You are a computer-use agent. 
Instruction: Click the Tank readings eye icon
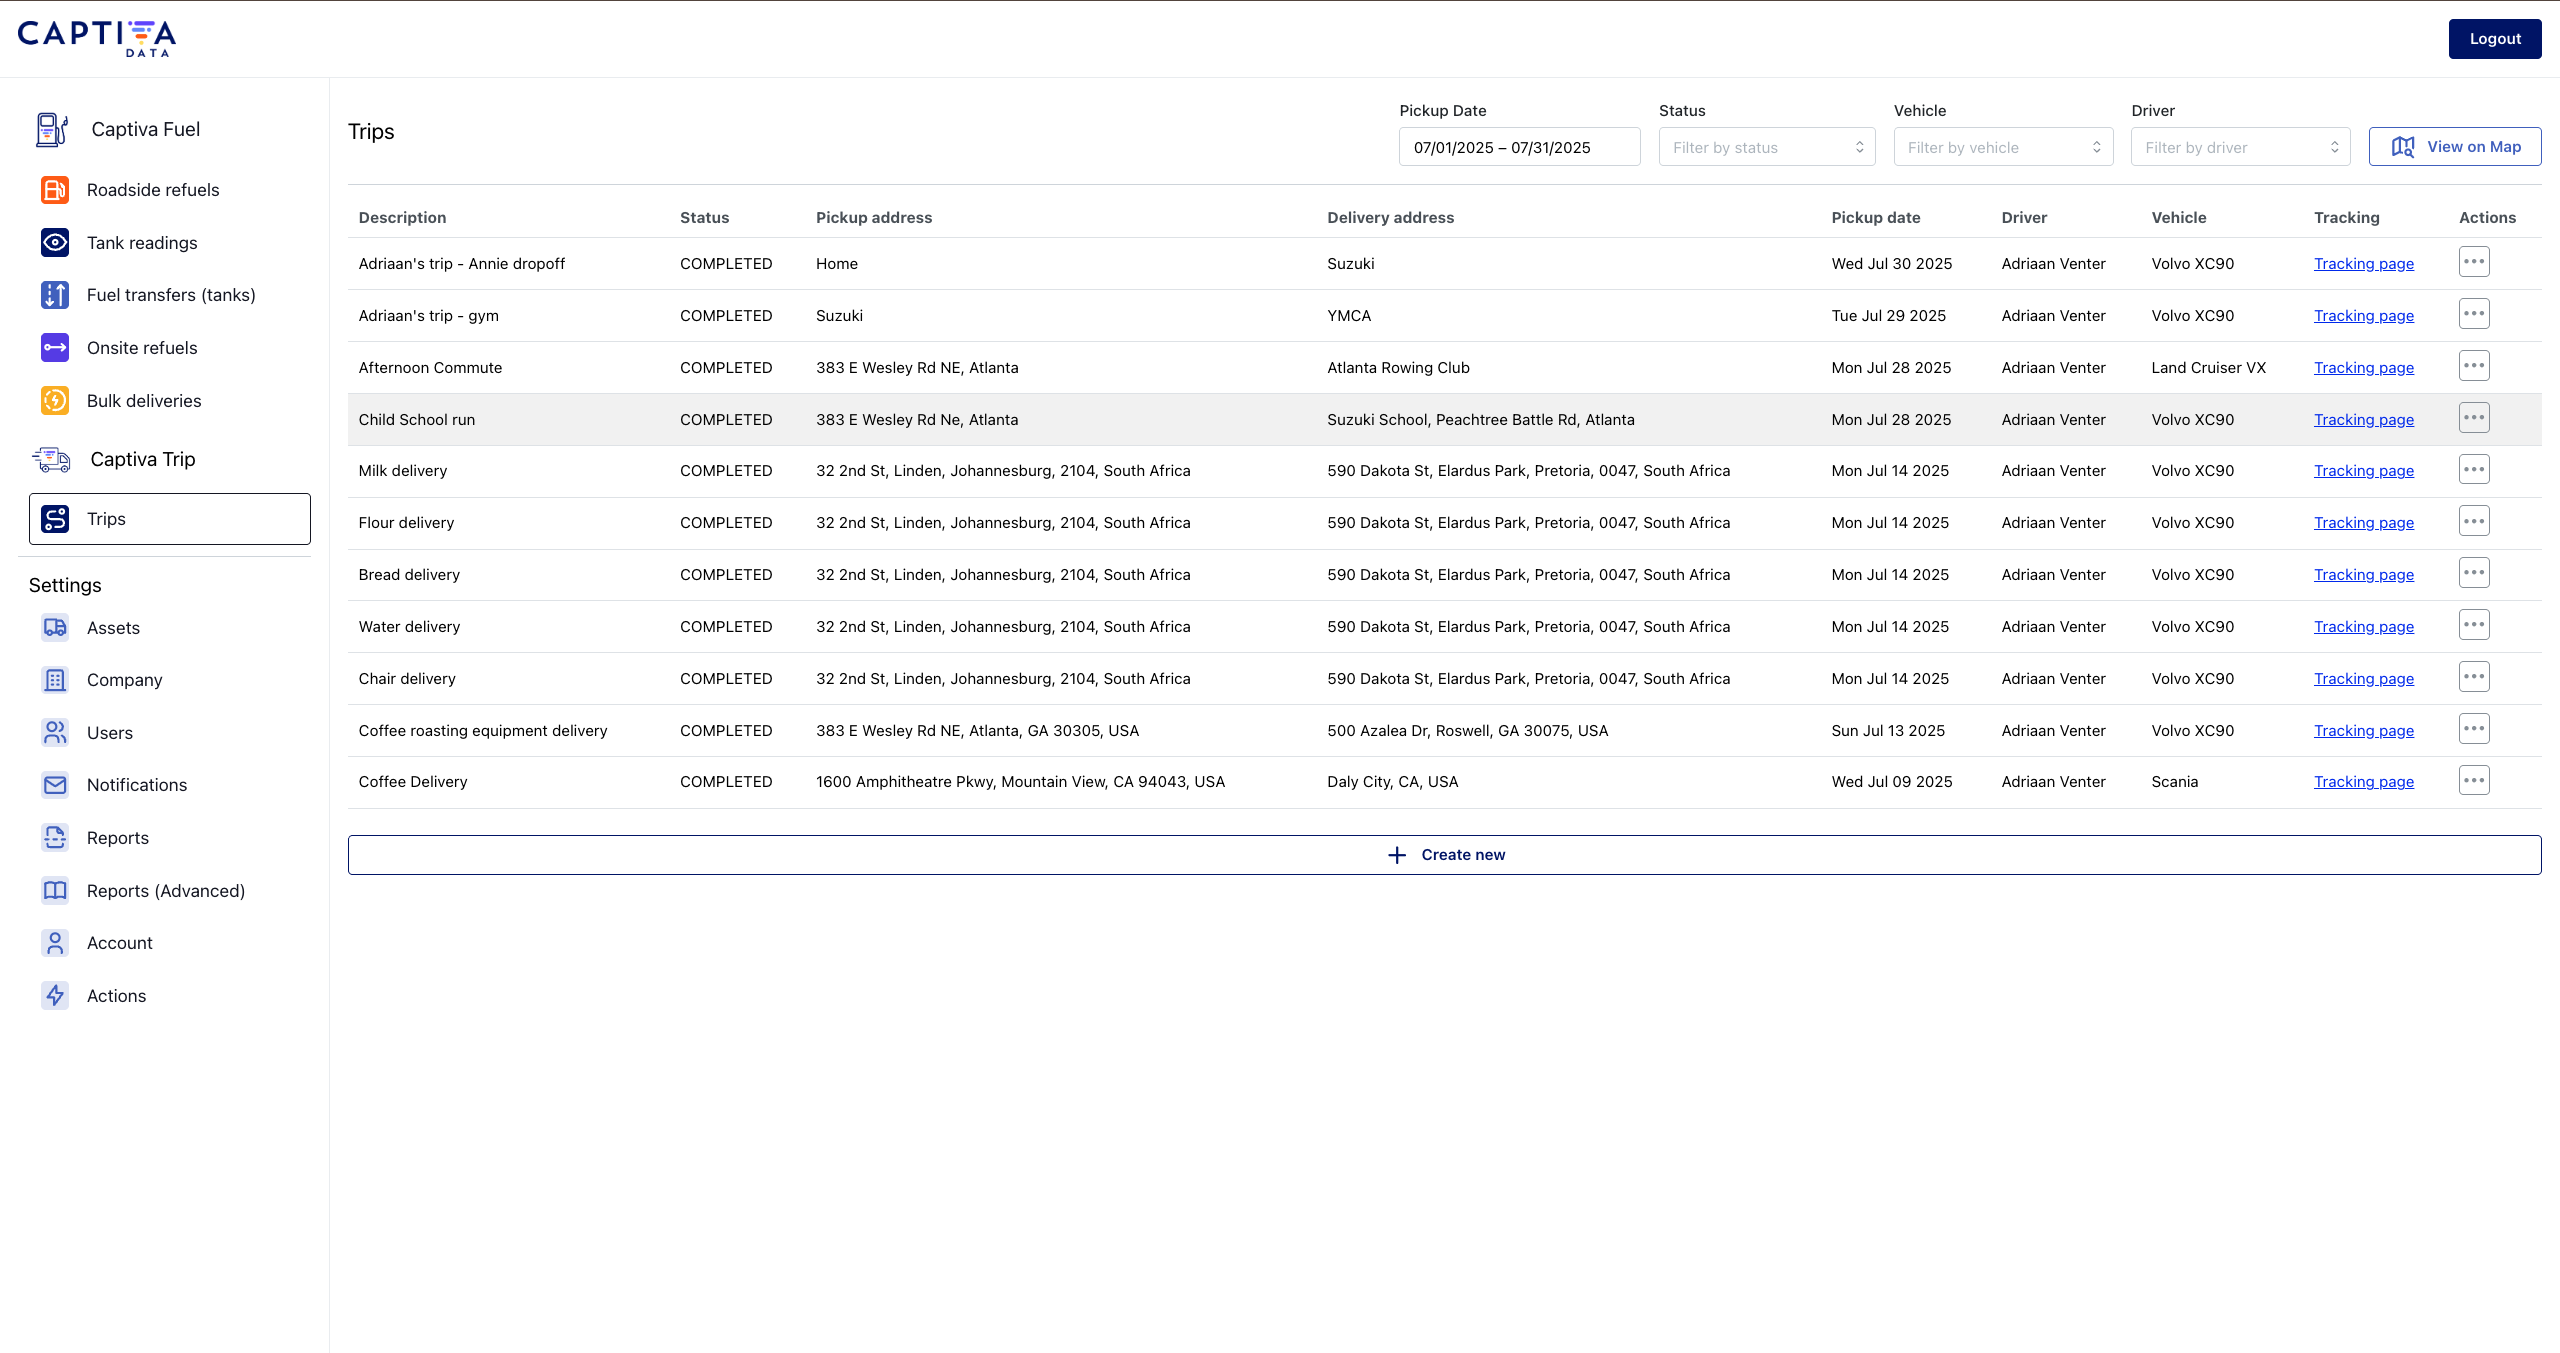click(x=54, y=242)
